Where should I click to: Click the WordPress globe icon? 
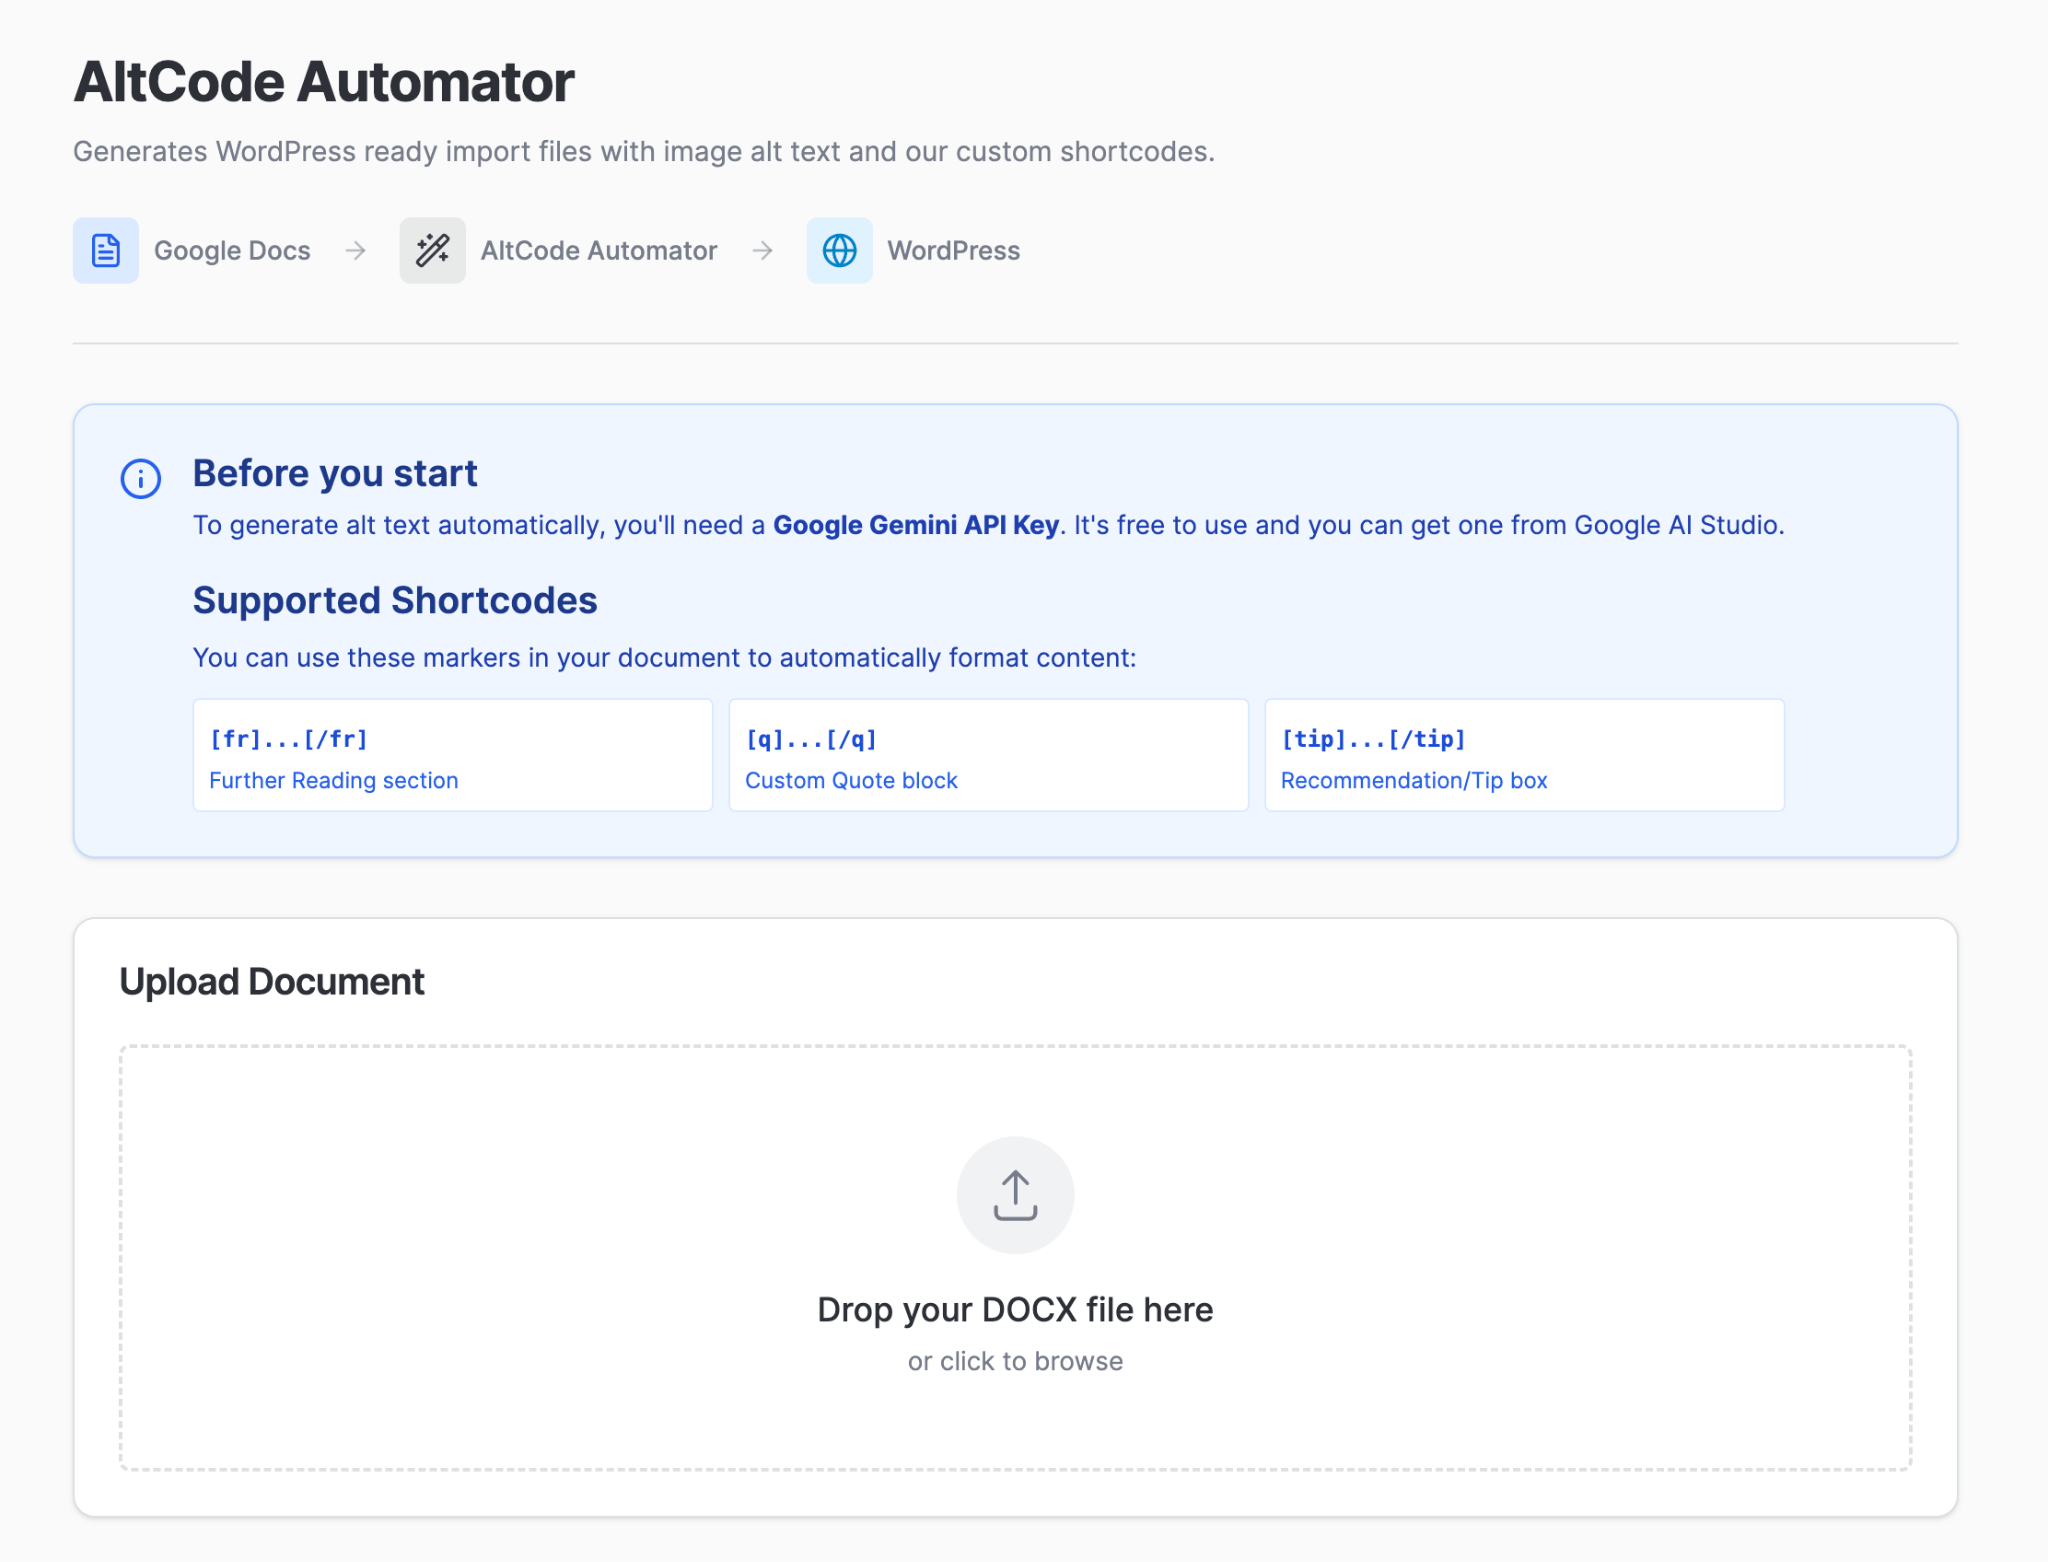pos(840,250)
